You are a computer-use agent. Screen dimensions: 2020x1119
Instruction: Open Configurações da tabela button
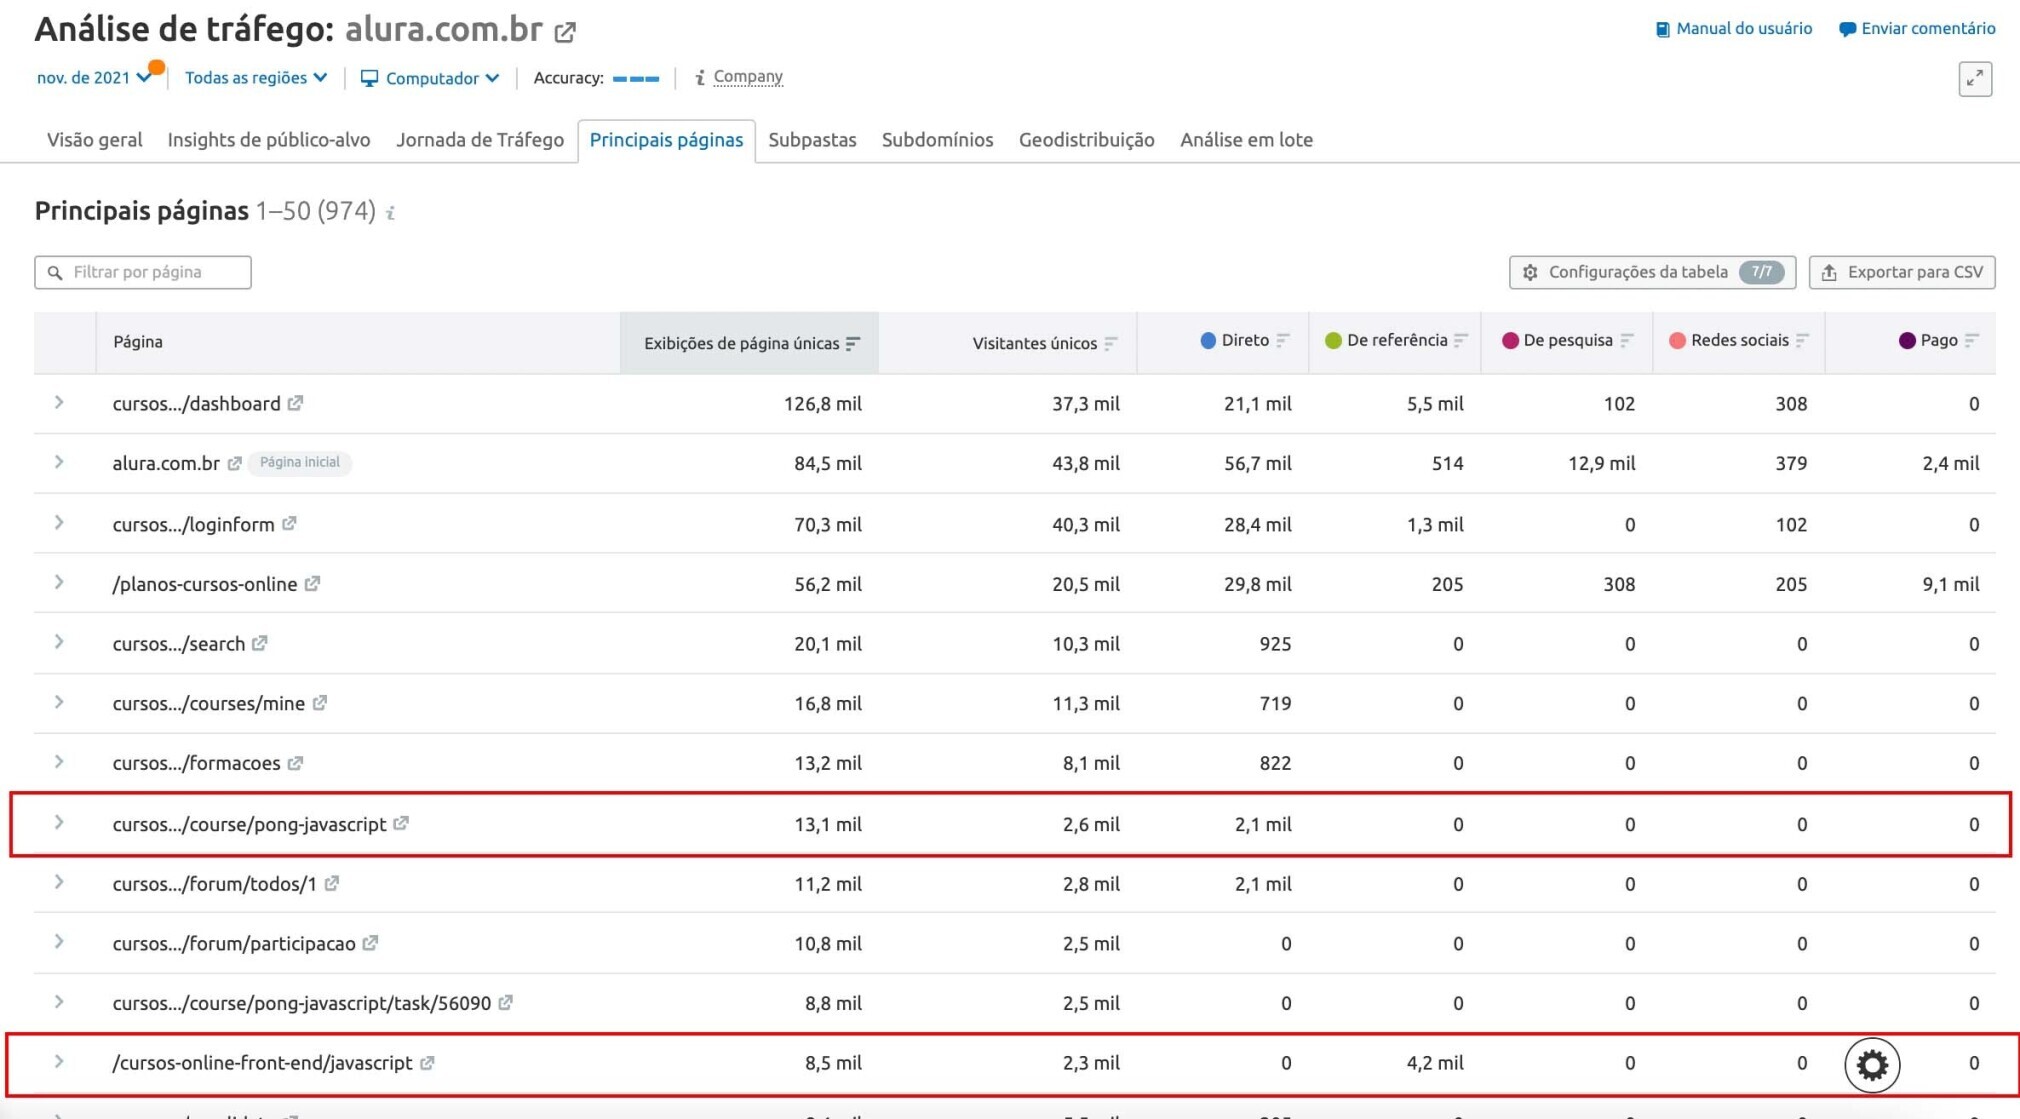coord(1652,272)
